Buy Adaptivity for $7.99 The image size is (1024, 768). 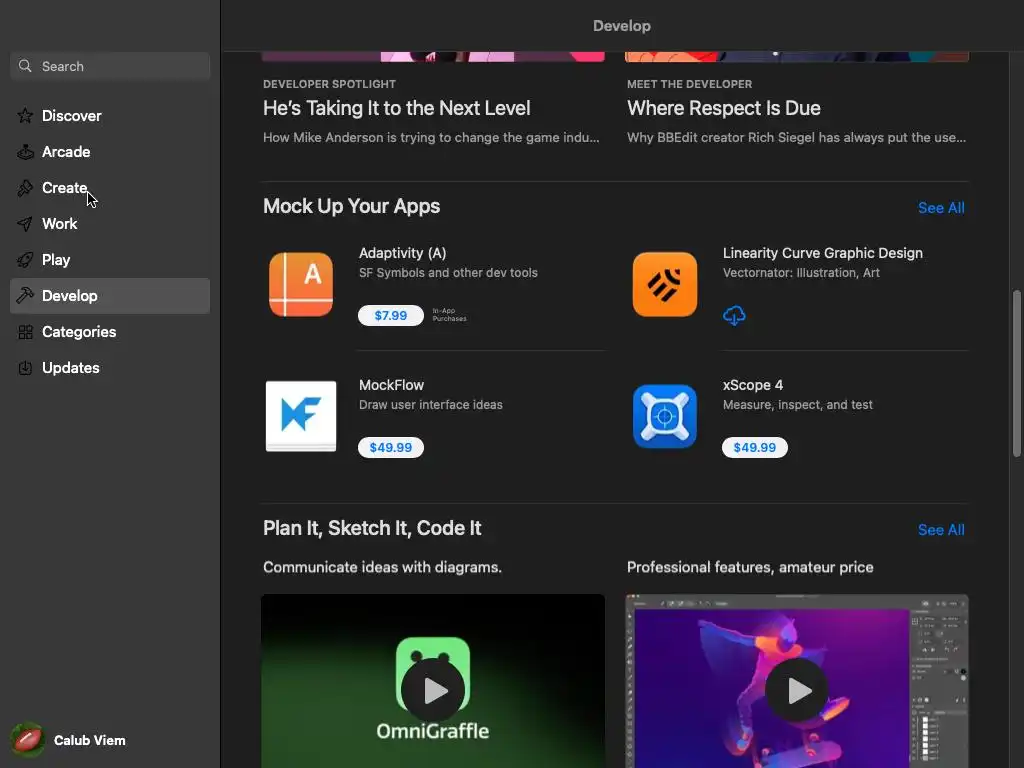coord(391,315)
